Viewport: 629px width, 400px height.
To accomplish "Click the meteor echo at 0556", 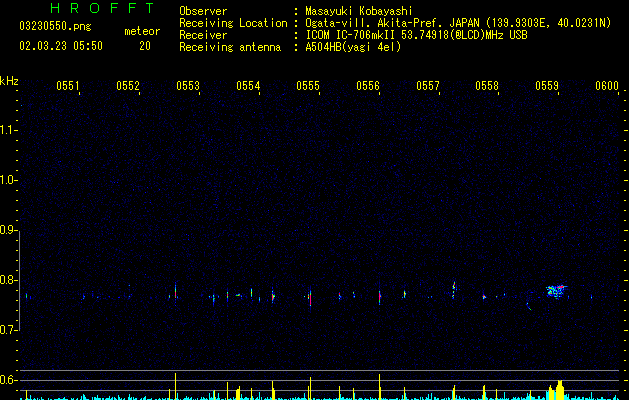I will click(379, 297).
